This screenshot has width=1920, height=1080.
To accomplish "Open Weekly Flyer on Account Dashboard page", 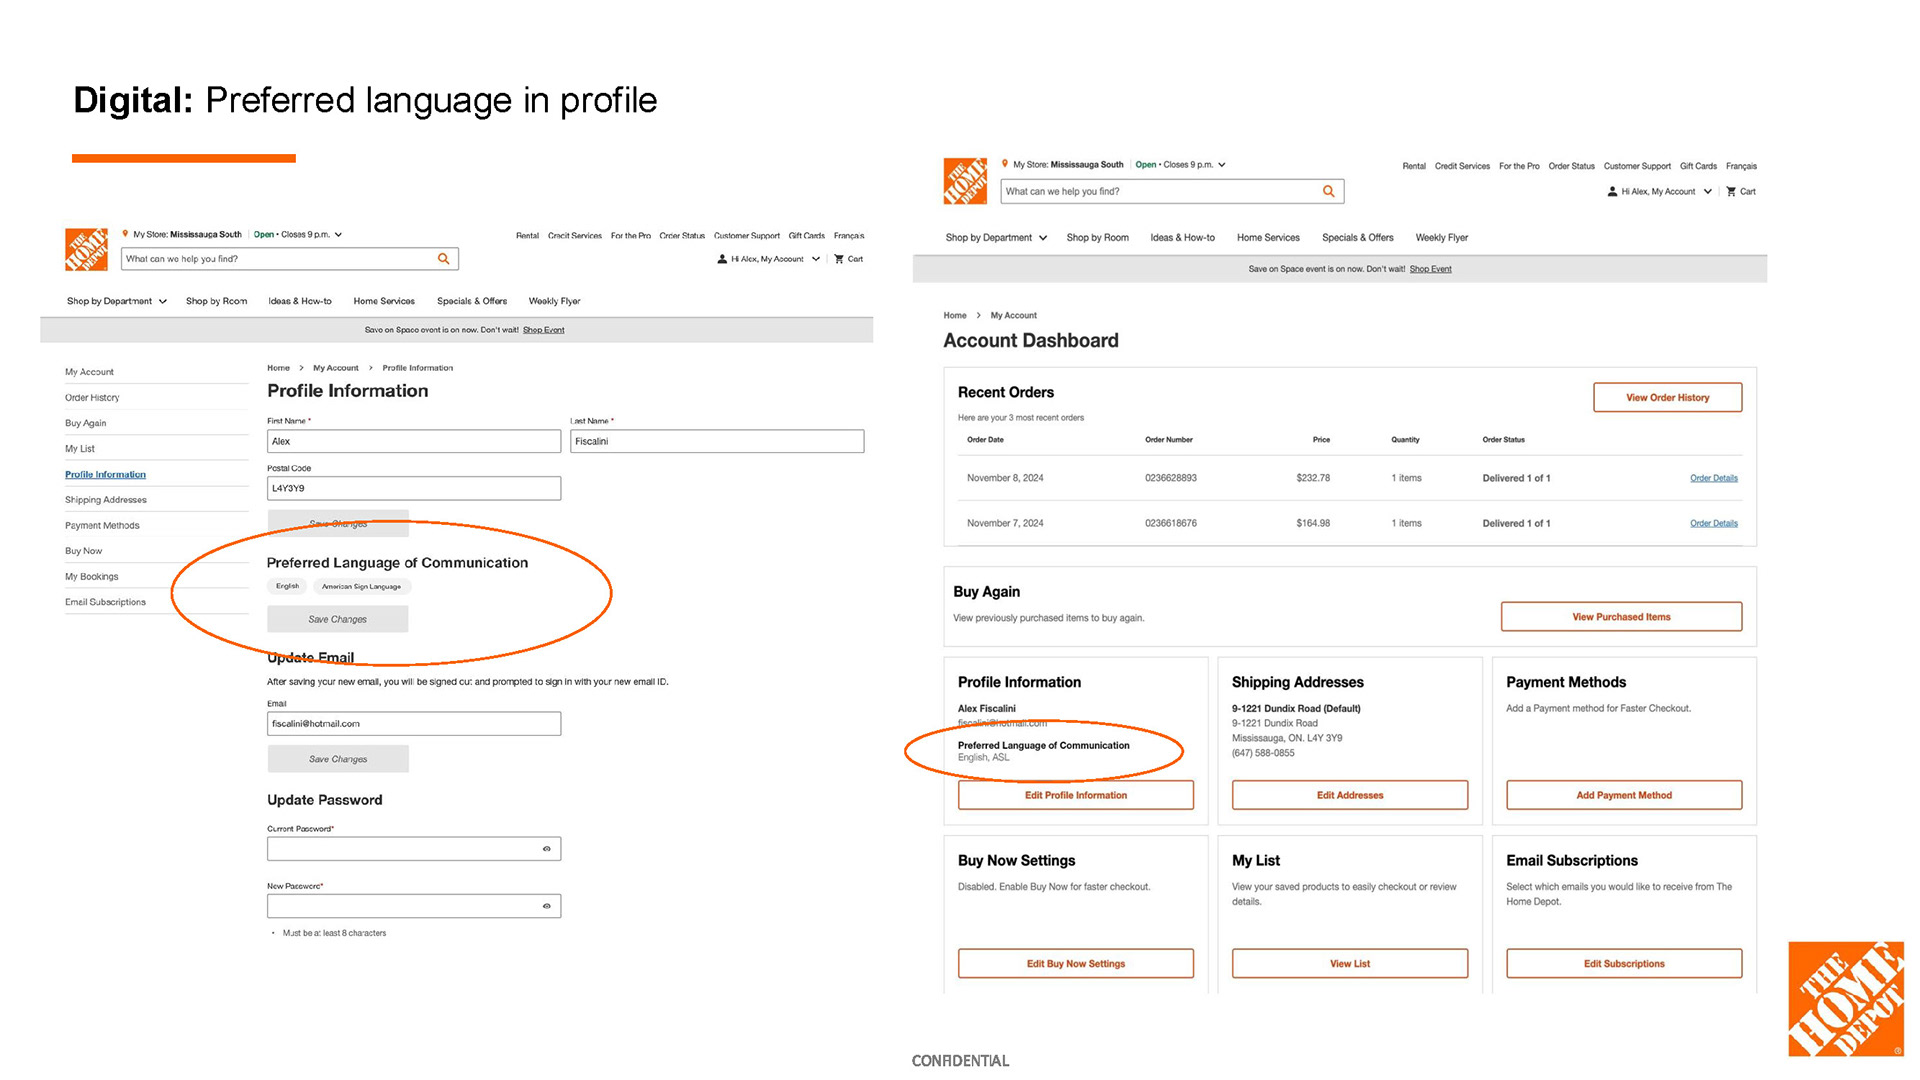I will click(x=1441, y=238).
